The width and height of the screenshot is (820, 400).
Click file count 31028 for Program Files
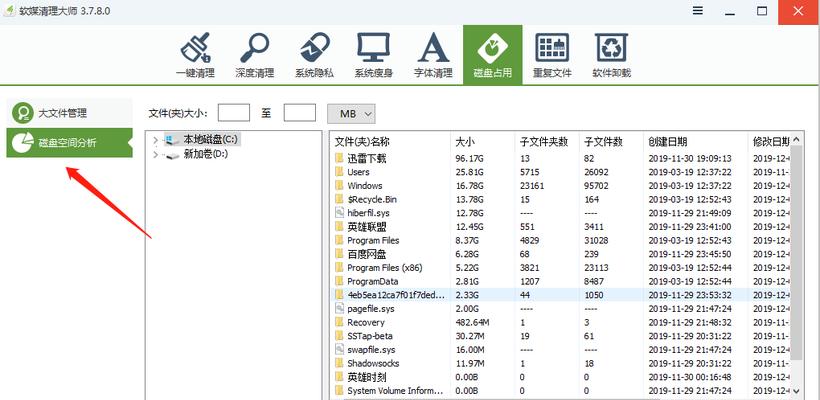click(596, 241)
